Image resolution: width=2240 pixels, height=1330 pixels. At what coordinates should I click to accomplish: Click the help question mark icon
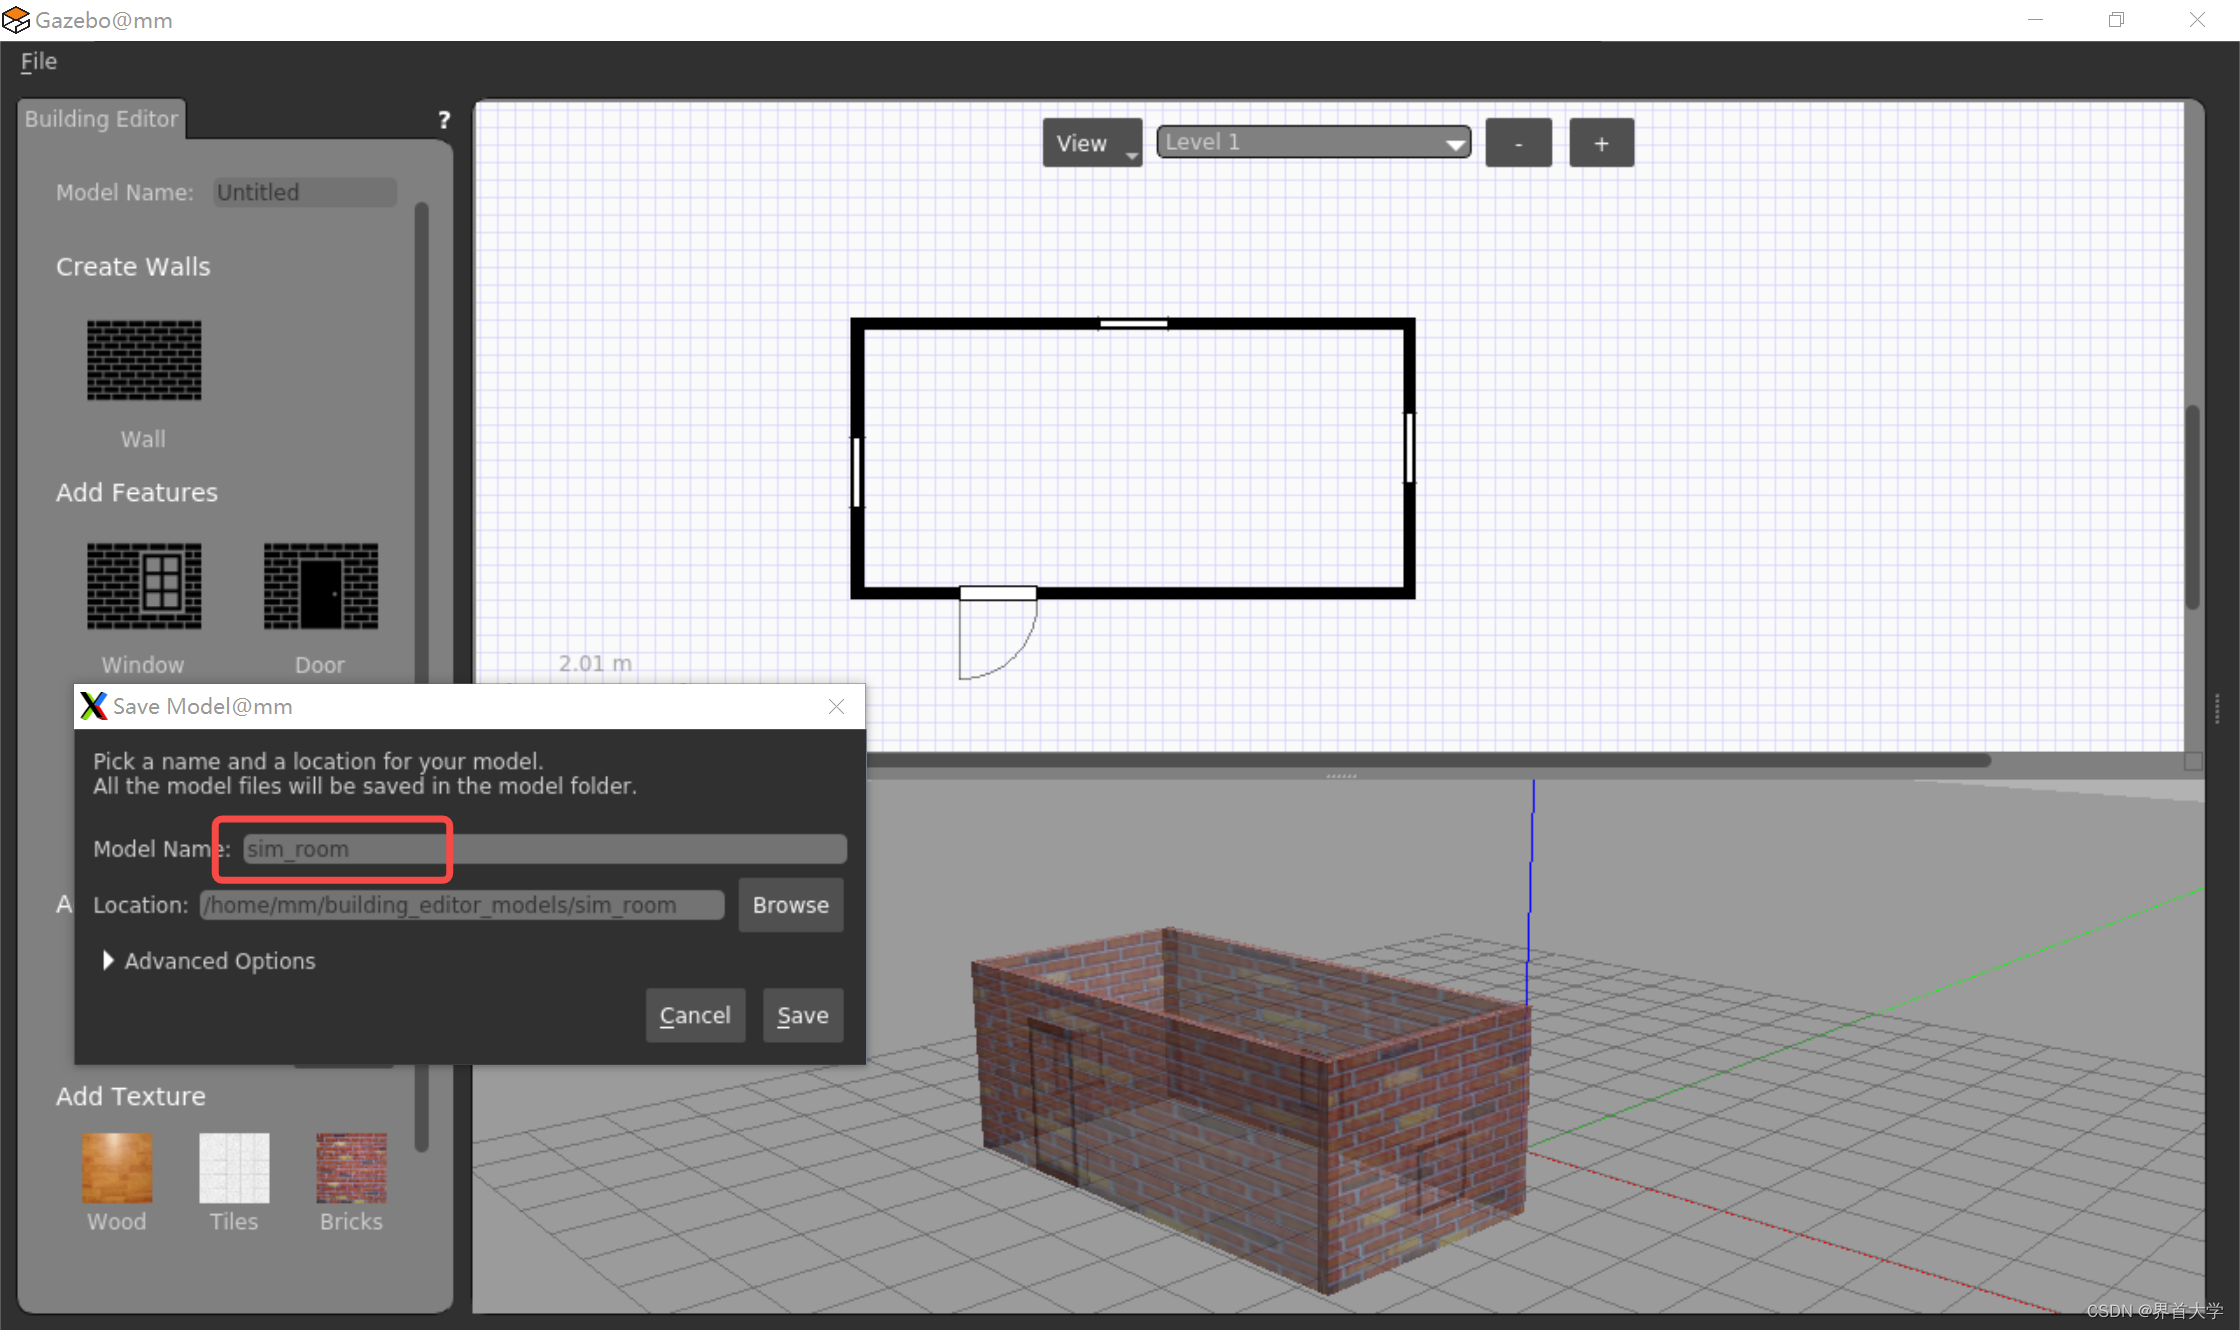pos(444,120)
